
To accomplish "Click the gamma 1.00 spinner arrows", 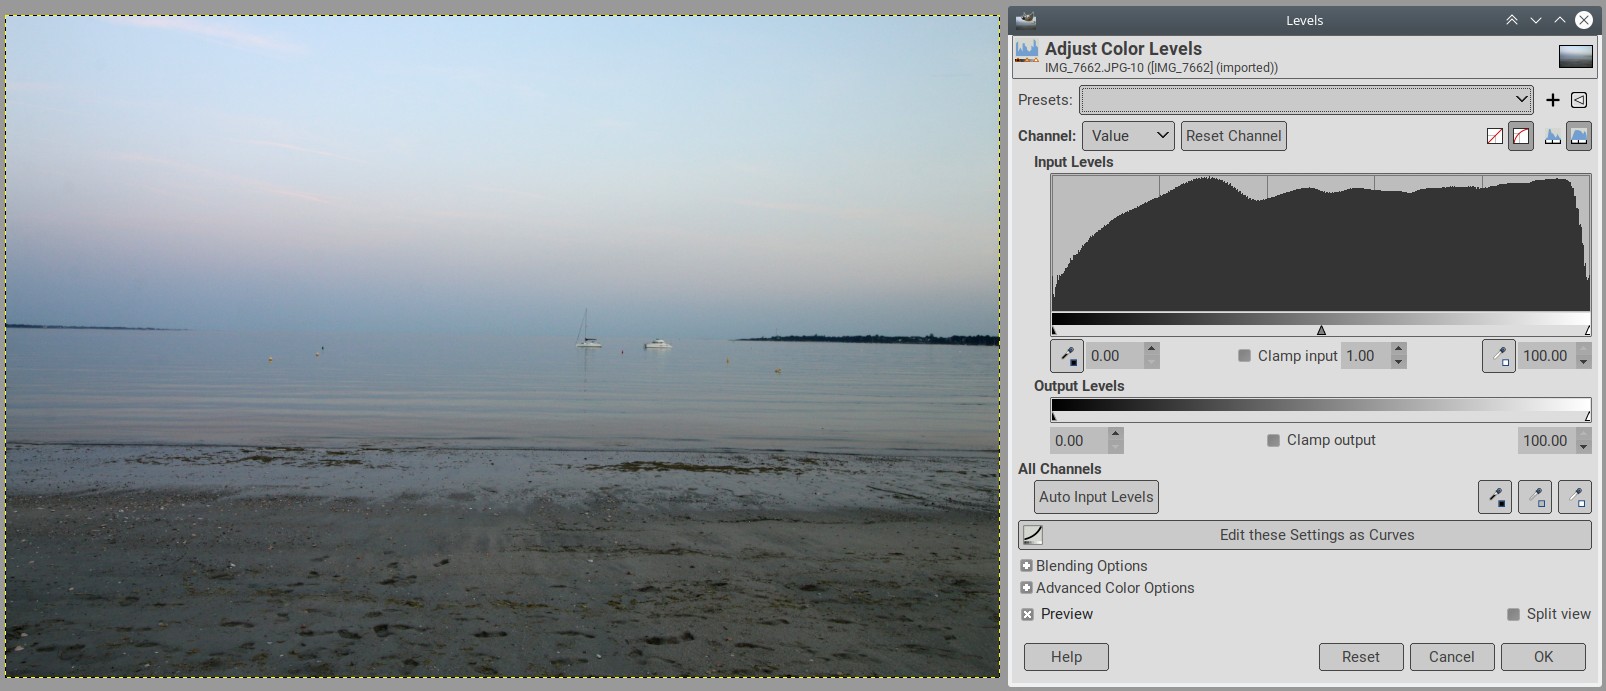I will [x=1399, y=356].
